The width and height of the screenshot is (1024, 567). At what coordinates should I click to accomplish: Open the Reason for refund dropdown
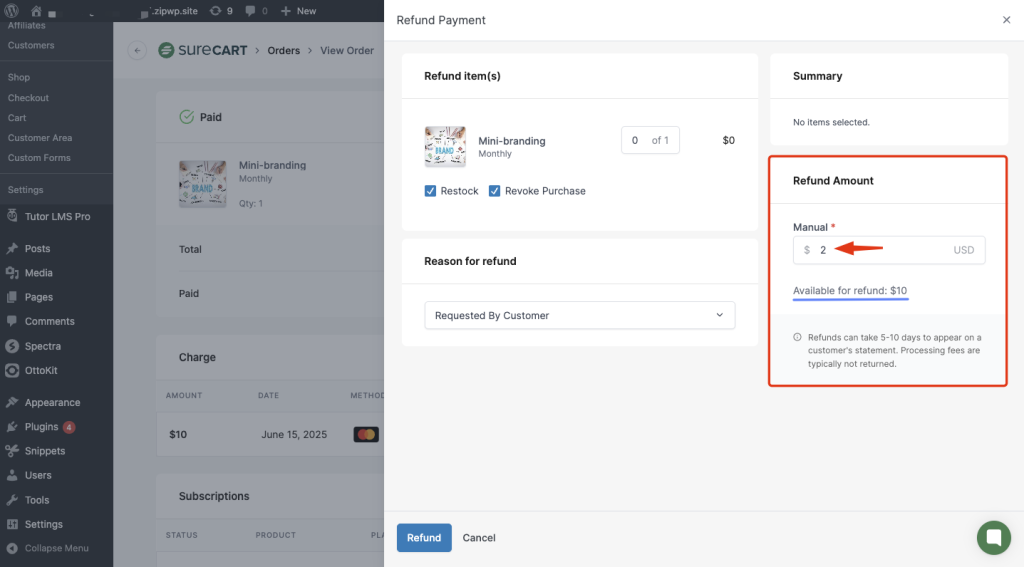coord(579,316)
